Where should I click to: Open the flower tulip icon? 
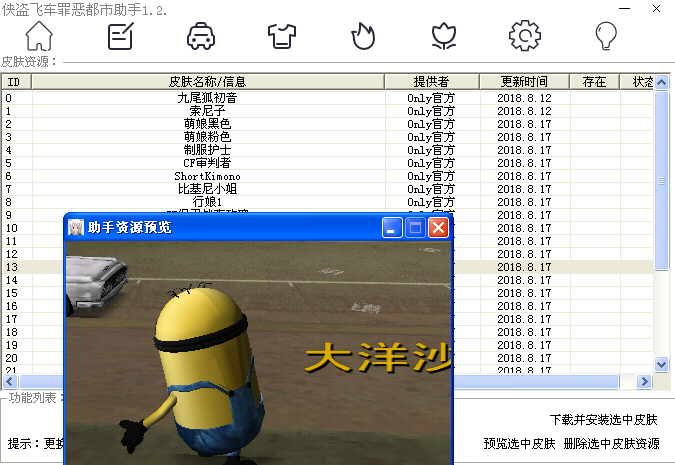point(444,36)
